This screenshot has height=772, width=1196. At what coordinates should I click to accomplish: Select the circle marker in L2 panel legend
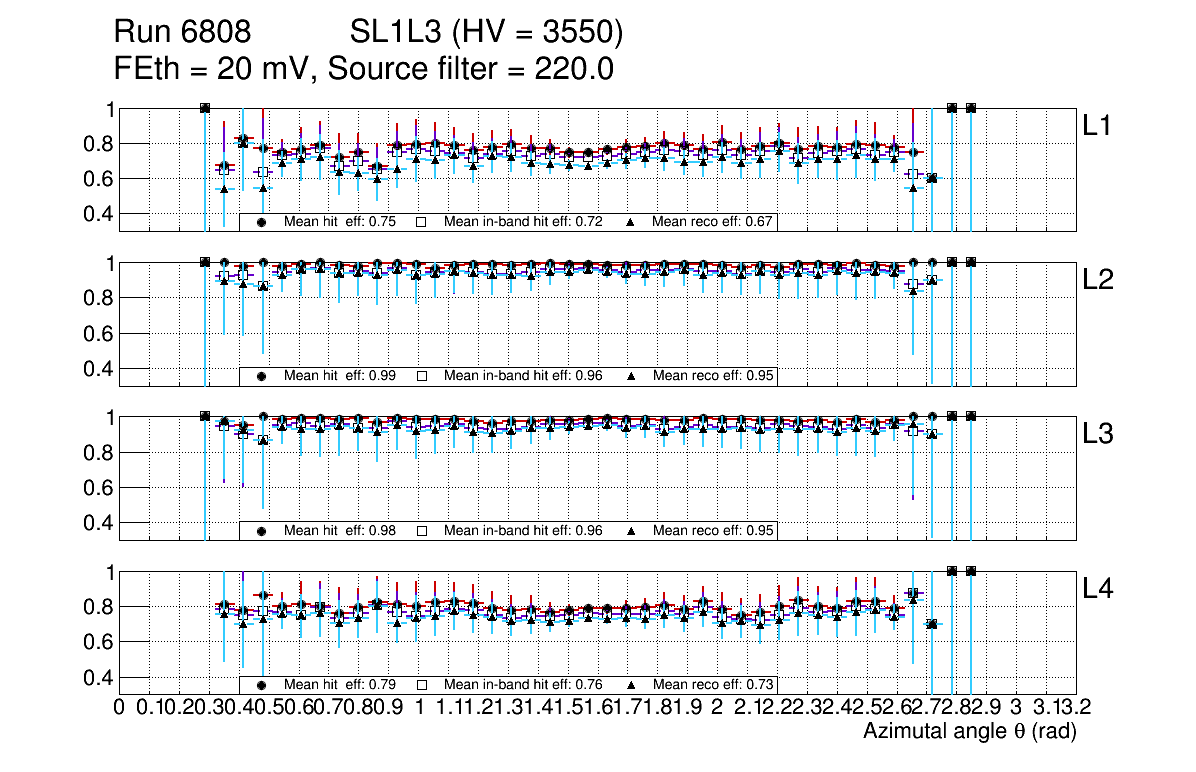point(261,376)
